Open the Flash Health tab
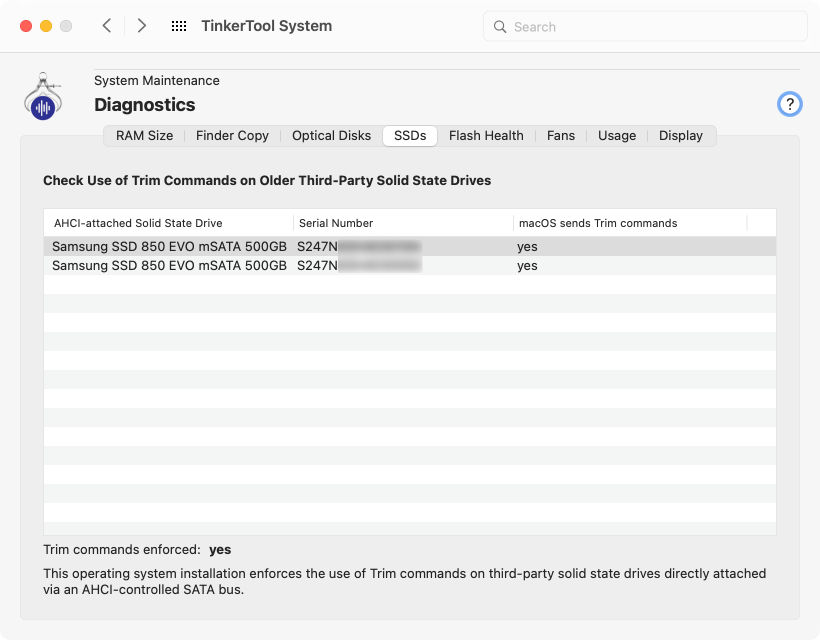Image resolution: width=820 pixels, height=640 pixels. click(x=486, y=136)
